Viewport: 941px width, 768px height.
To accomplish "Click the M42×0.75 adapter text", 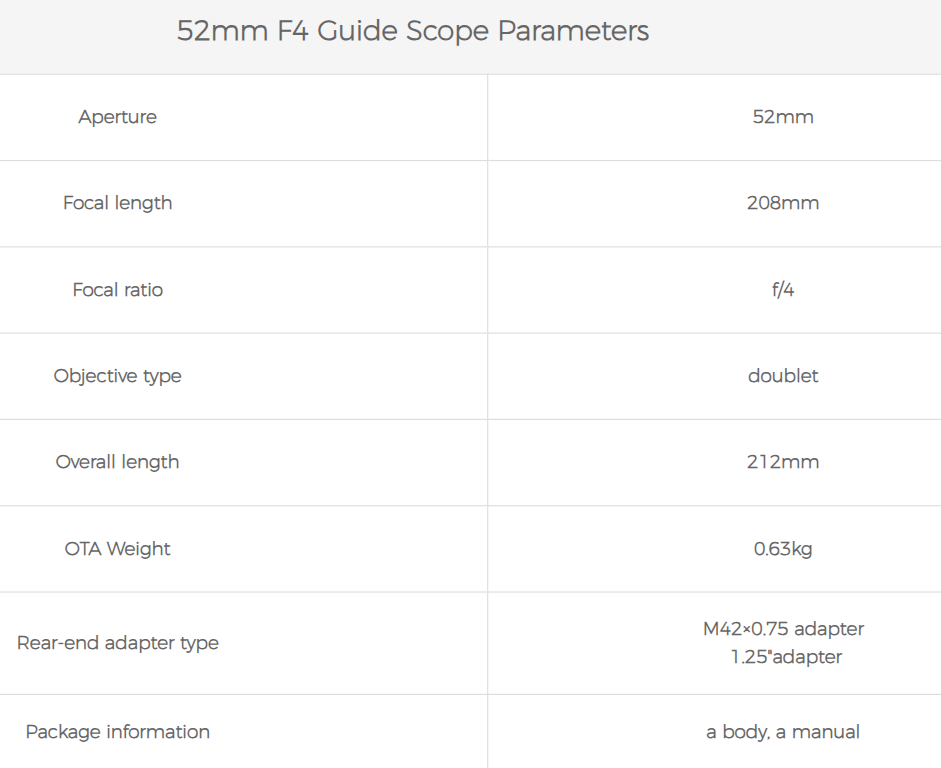I will point(783,629).
